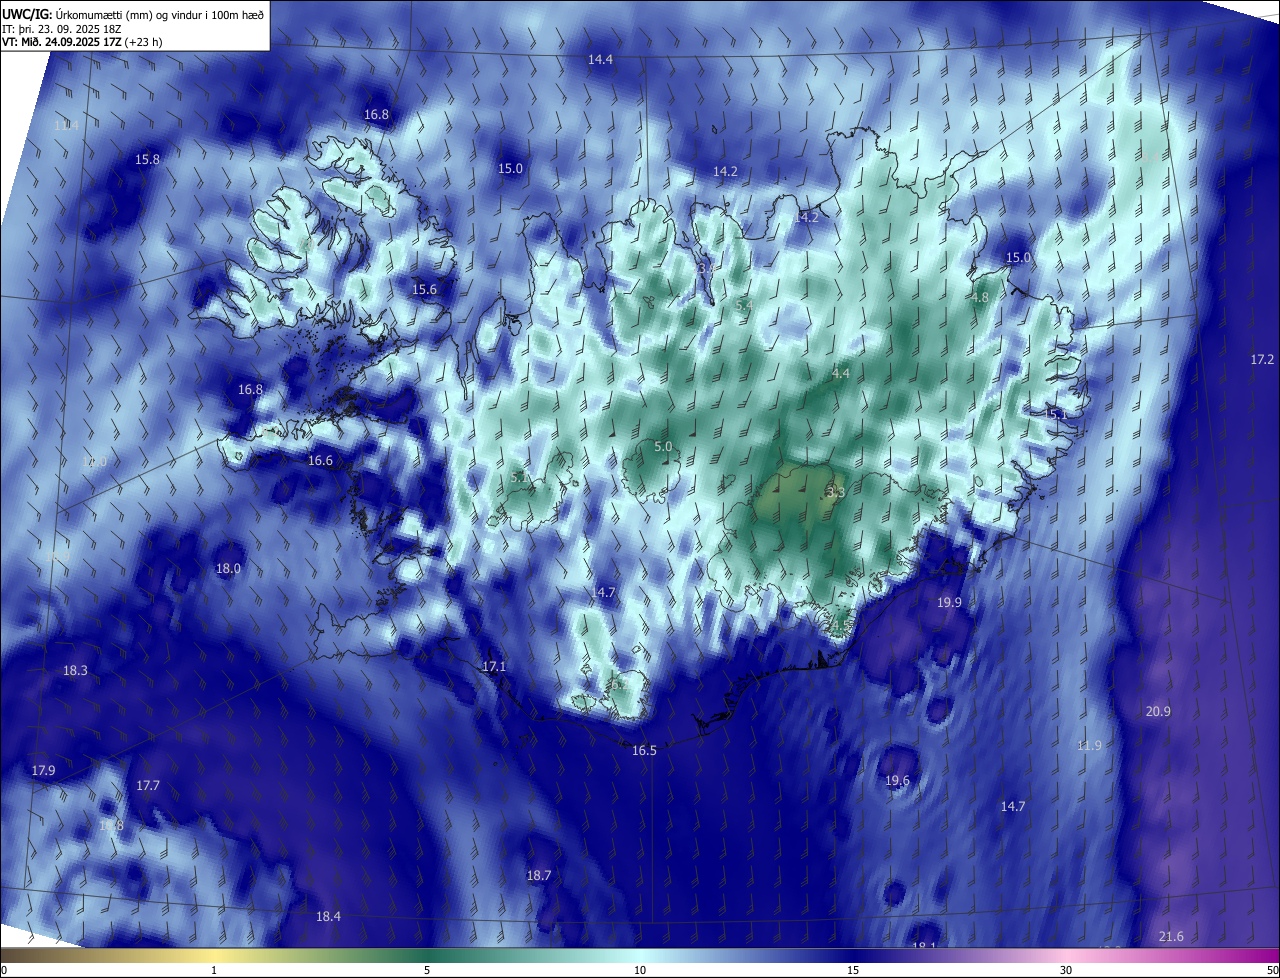Click the 17.1 value on the map
This screenshot has width=1280, height=978.
(494, 667)
